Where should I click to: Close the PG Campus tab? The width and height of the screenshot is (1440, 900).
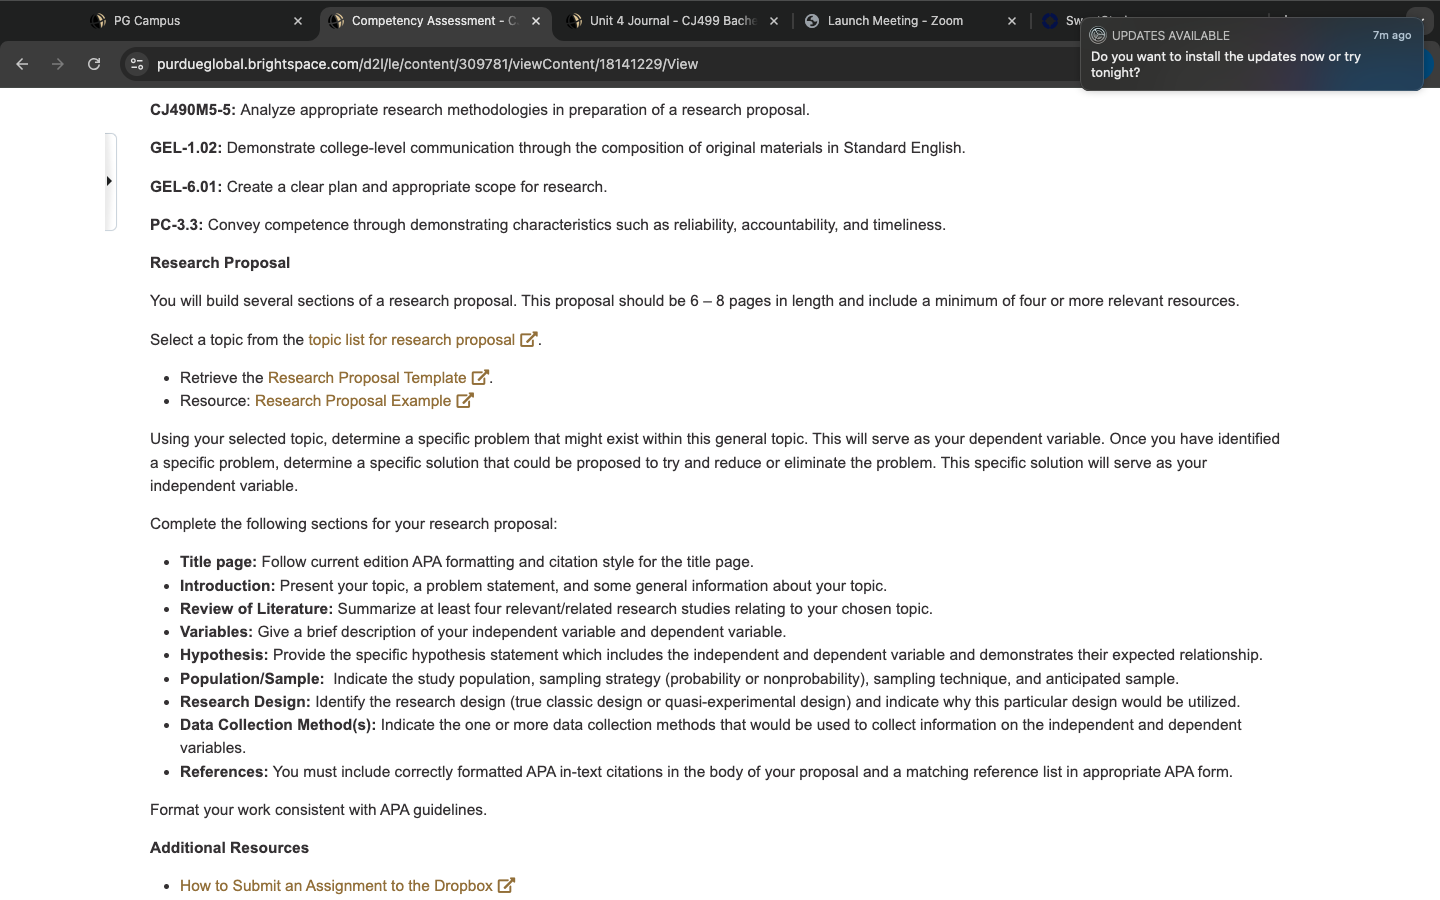pyautogui.click(x=298, y=21)
